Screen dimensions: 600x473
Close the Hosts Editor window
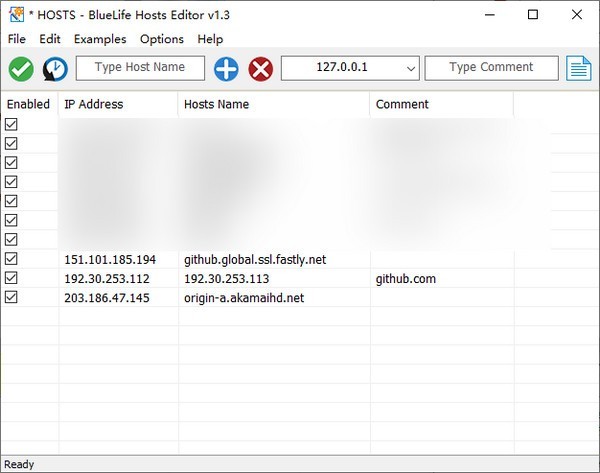pos(577,15)
